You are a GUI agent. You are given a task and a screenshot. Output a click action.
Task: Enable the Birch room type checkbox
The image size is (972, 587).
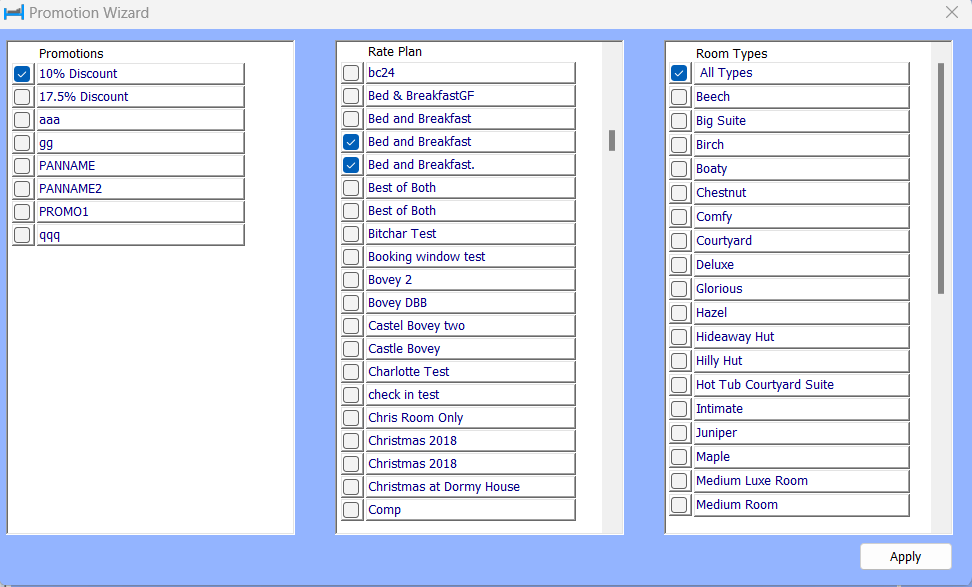point(679,145)
